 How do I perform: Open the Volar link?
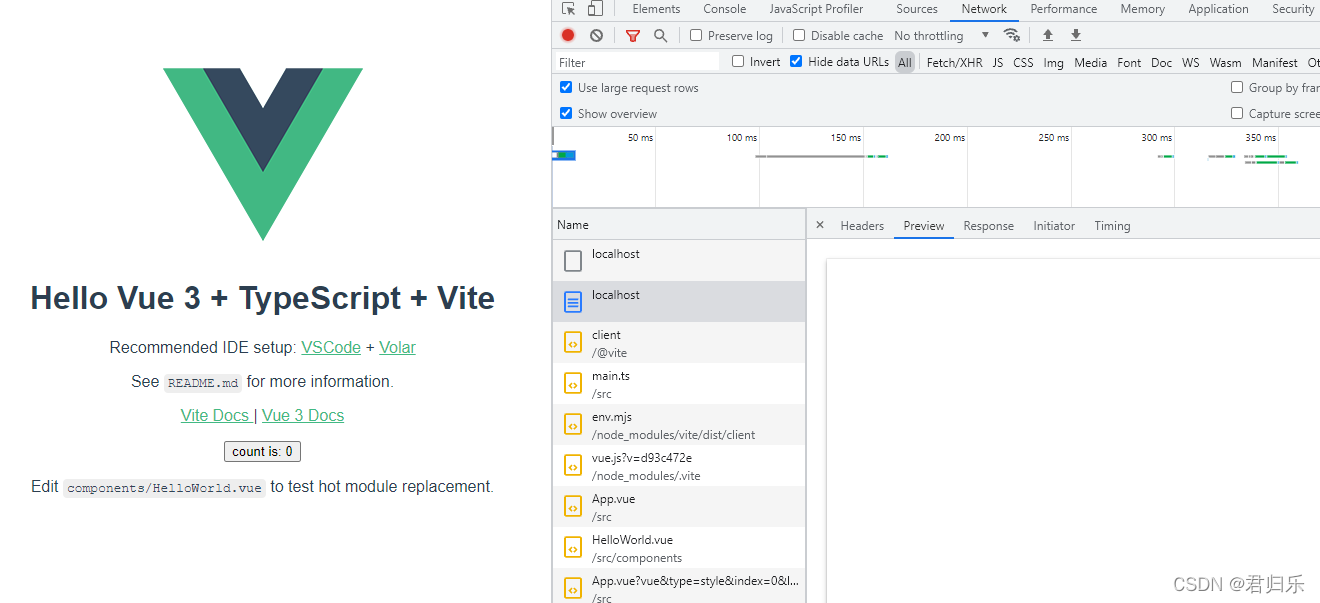pyautogui.click(x=397, y=347)
